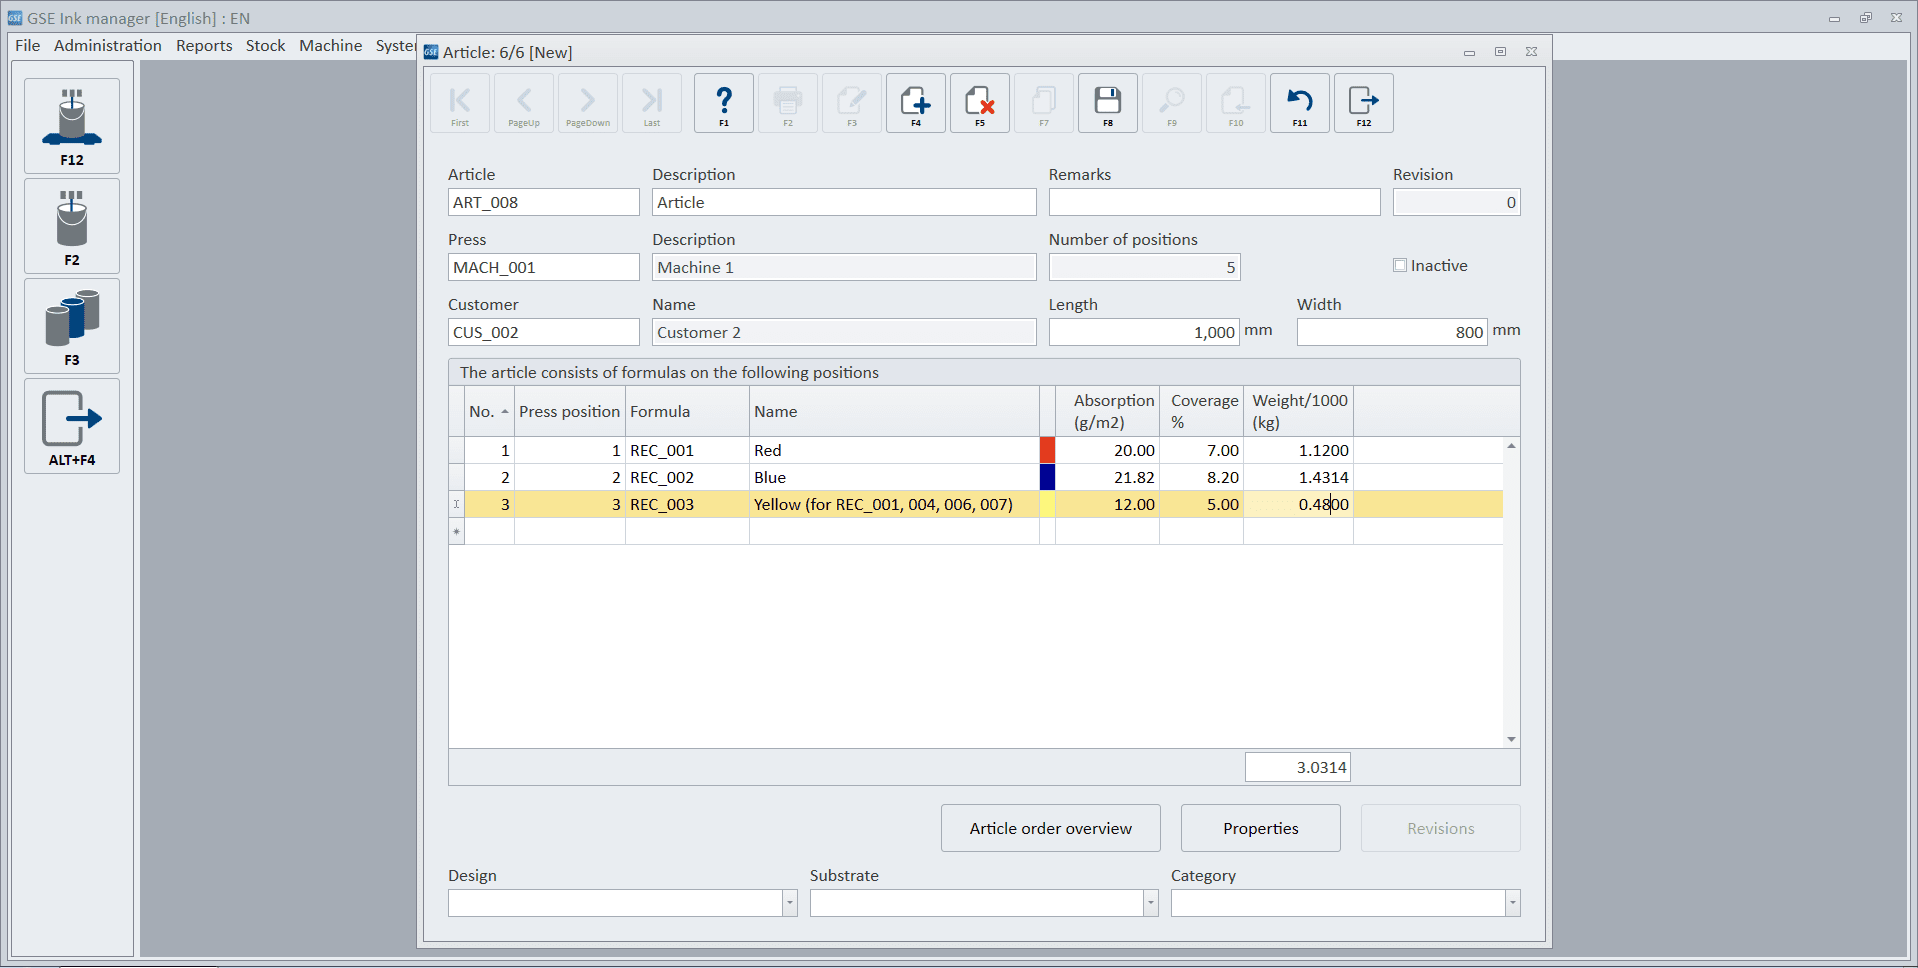
Task: Click the Delete record F5 icon
Action: click(x=980, y=102)
